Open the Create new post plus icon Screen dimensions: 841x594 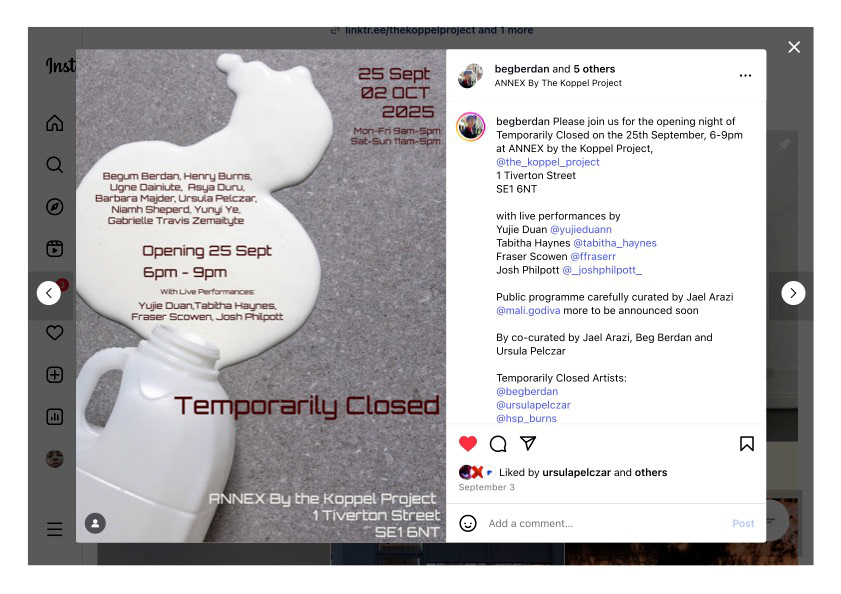pyautogui.click(x=55, y=375)
